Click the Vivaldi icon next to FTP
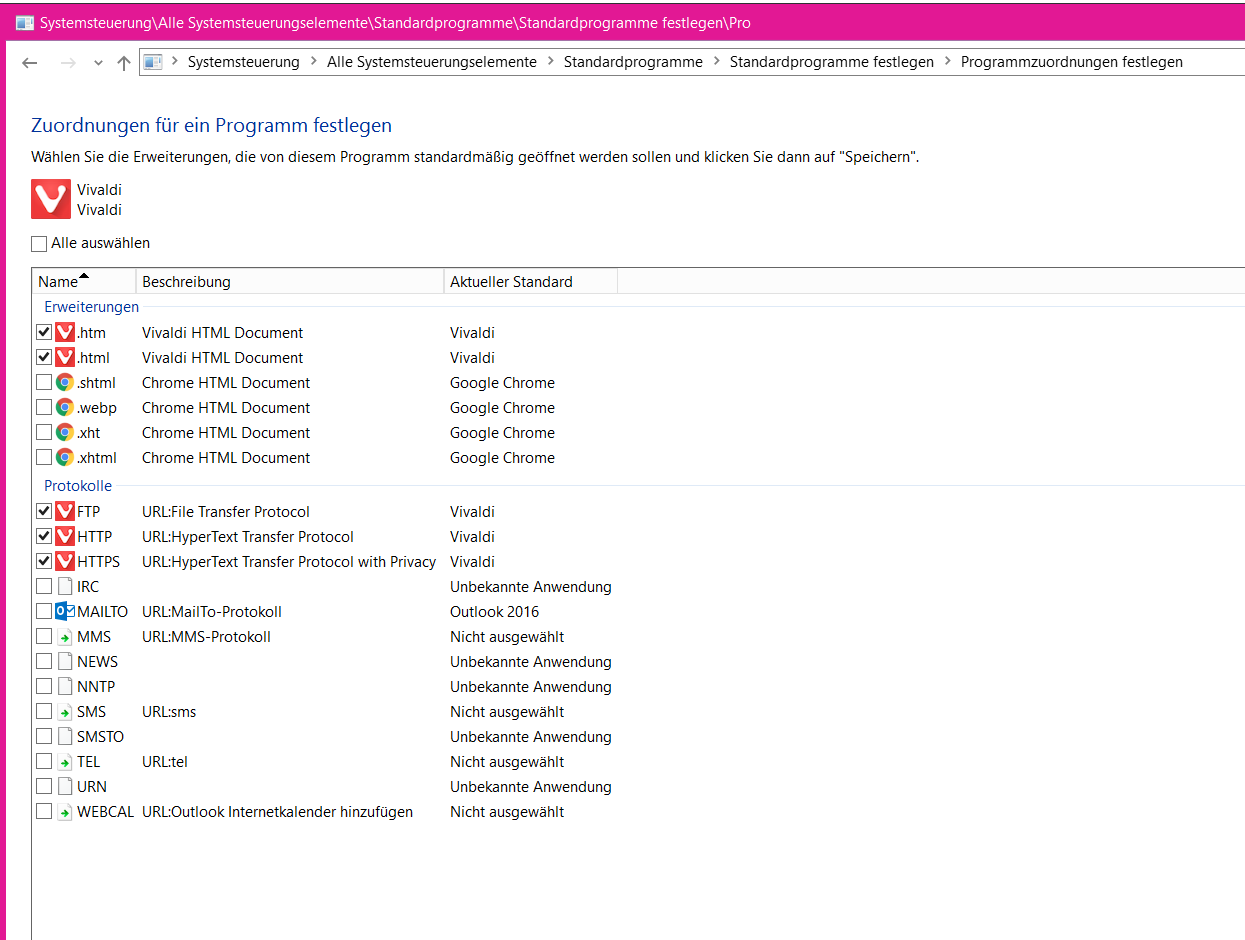 point(65,511)
